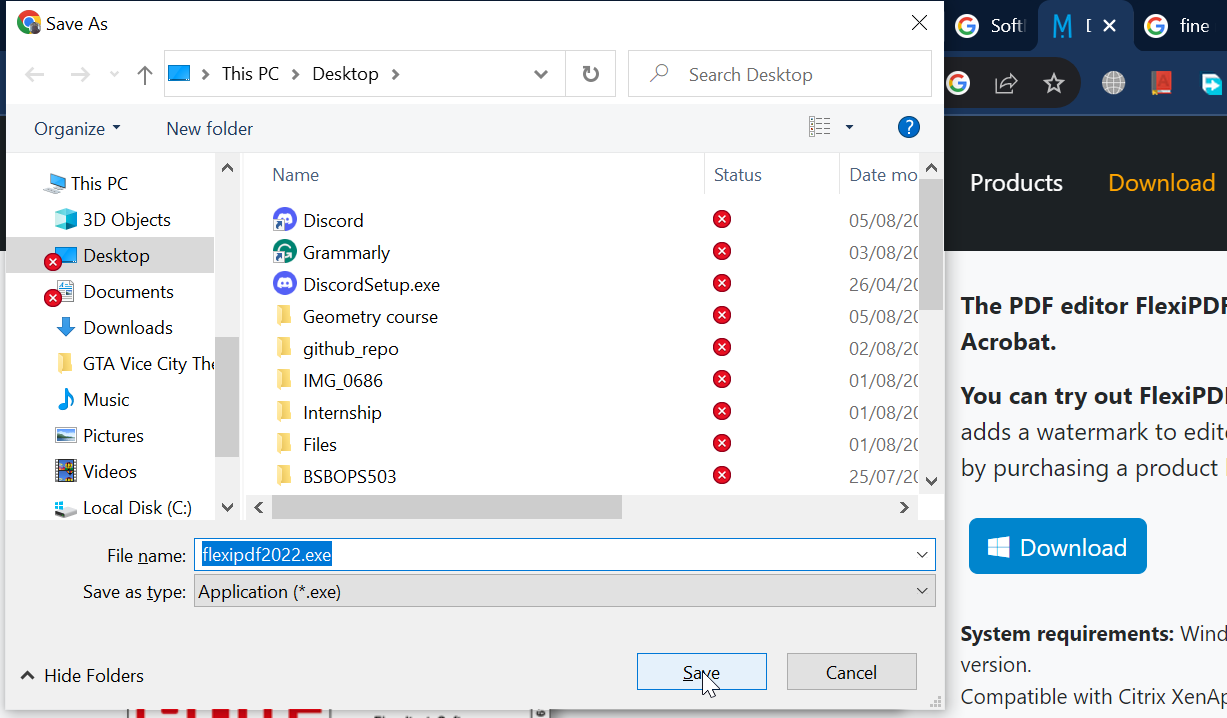Open the Organize dropdown
Image resolution: width=1227 pixels, height=718 pixels.
pos(75,128)
